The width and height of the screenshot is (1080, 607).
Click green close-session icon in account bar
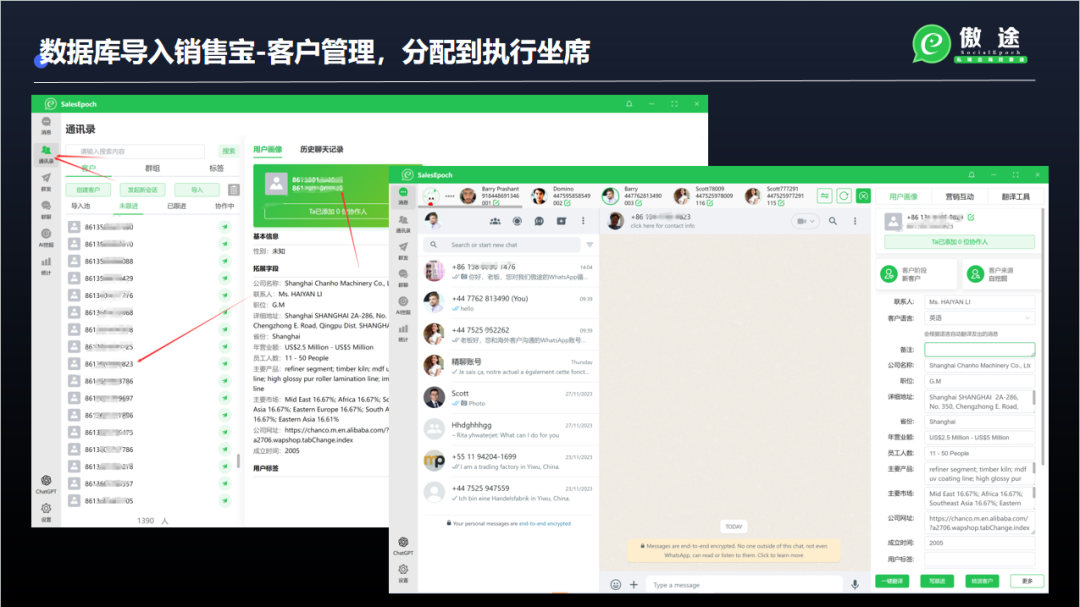pyautogui.click(x=863, y=196)
